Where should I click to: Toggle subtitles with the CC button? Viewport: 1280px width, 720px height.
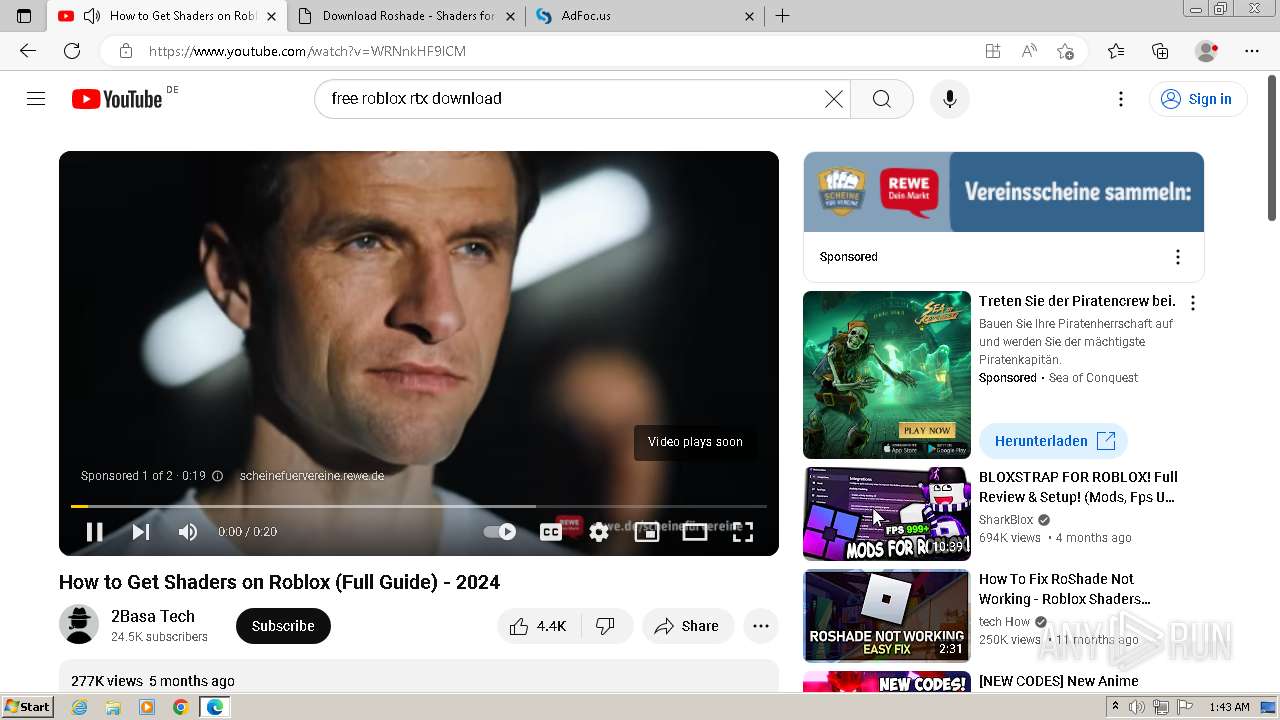[550, 532]
